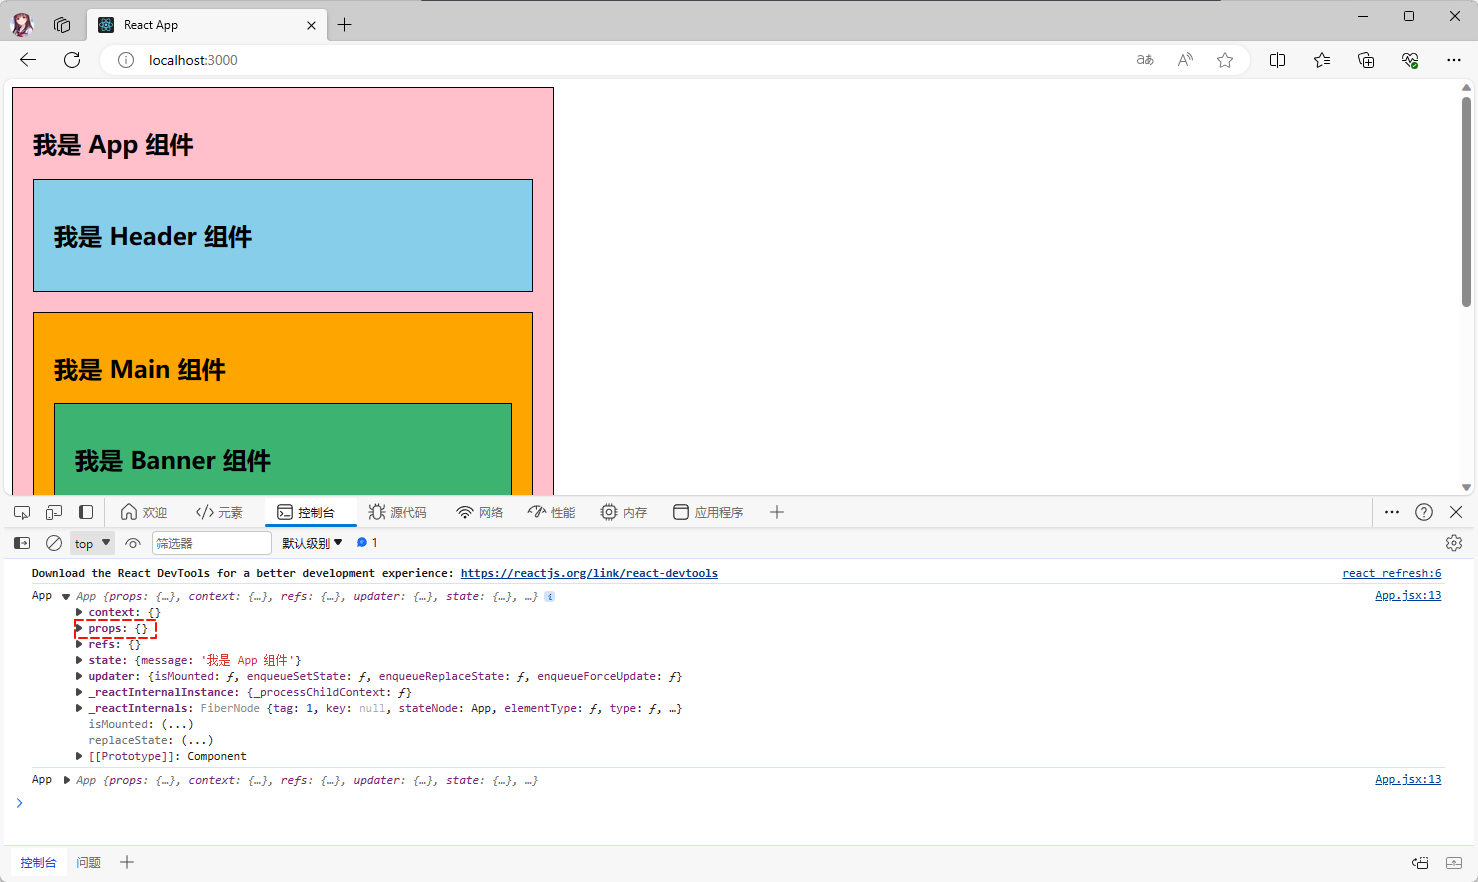This screenshot has width=1478, height=882.
Task: Add page to favorites with the star icon
Action: click(1225, 60)
